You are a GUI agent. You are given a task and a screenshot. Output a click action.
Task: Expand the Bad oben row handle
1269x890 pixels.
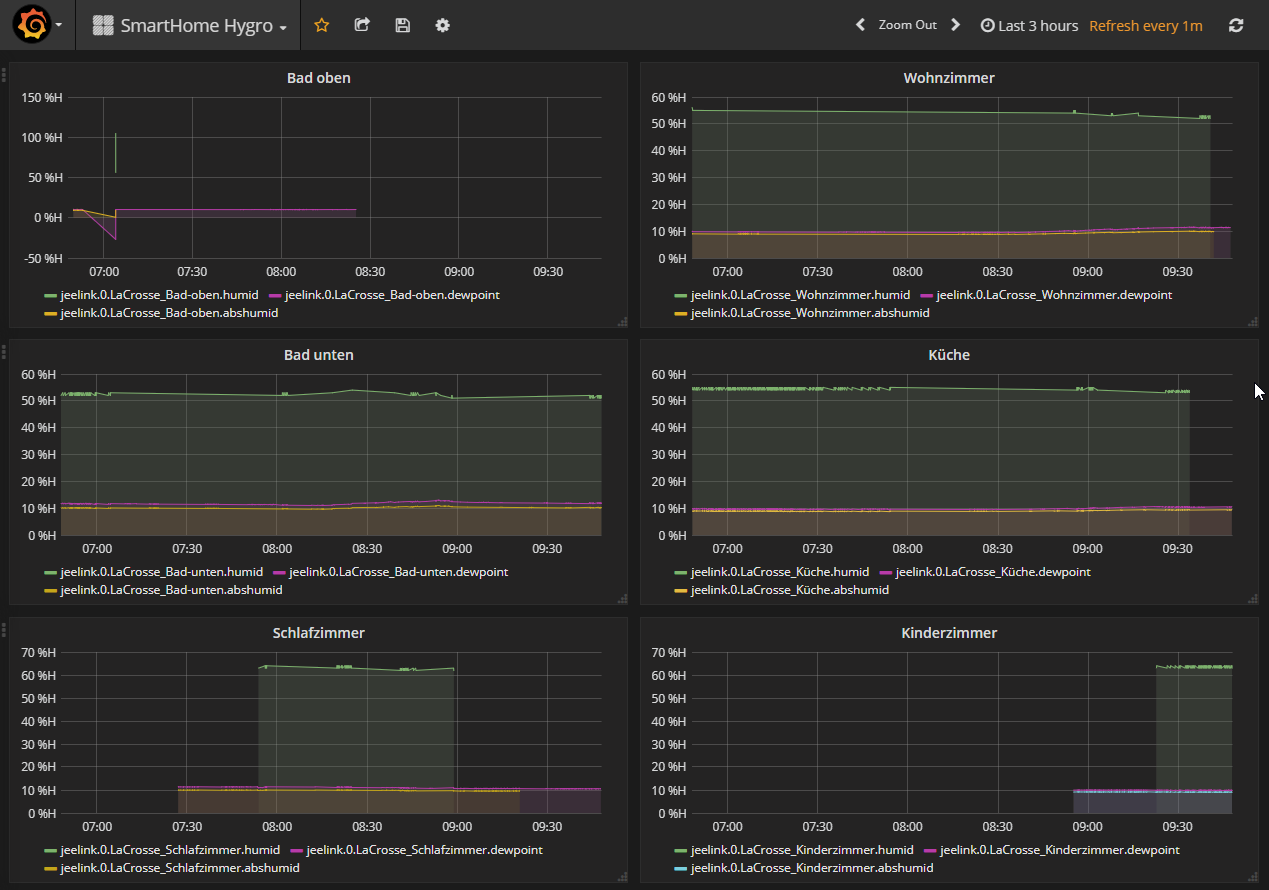[4, 74]
